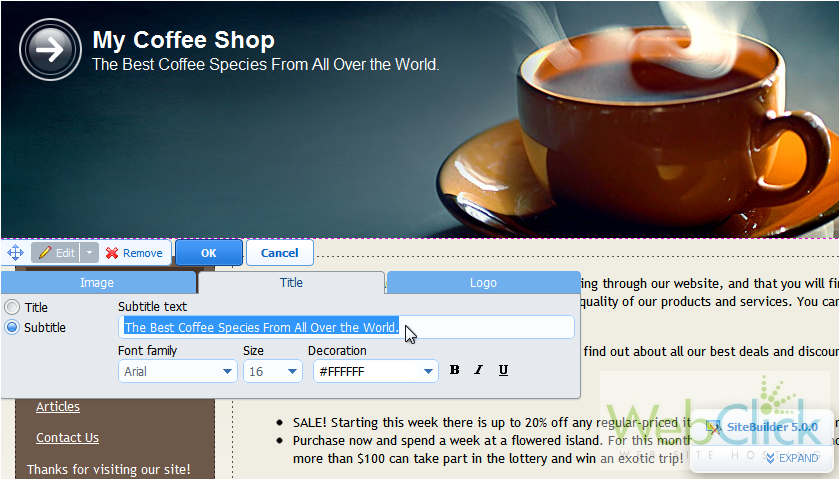
Task: Toggle underline decoration
Action: tap(503, 370)
